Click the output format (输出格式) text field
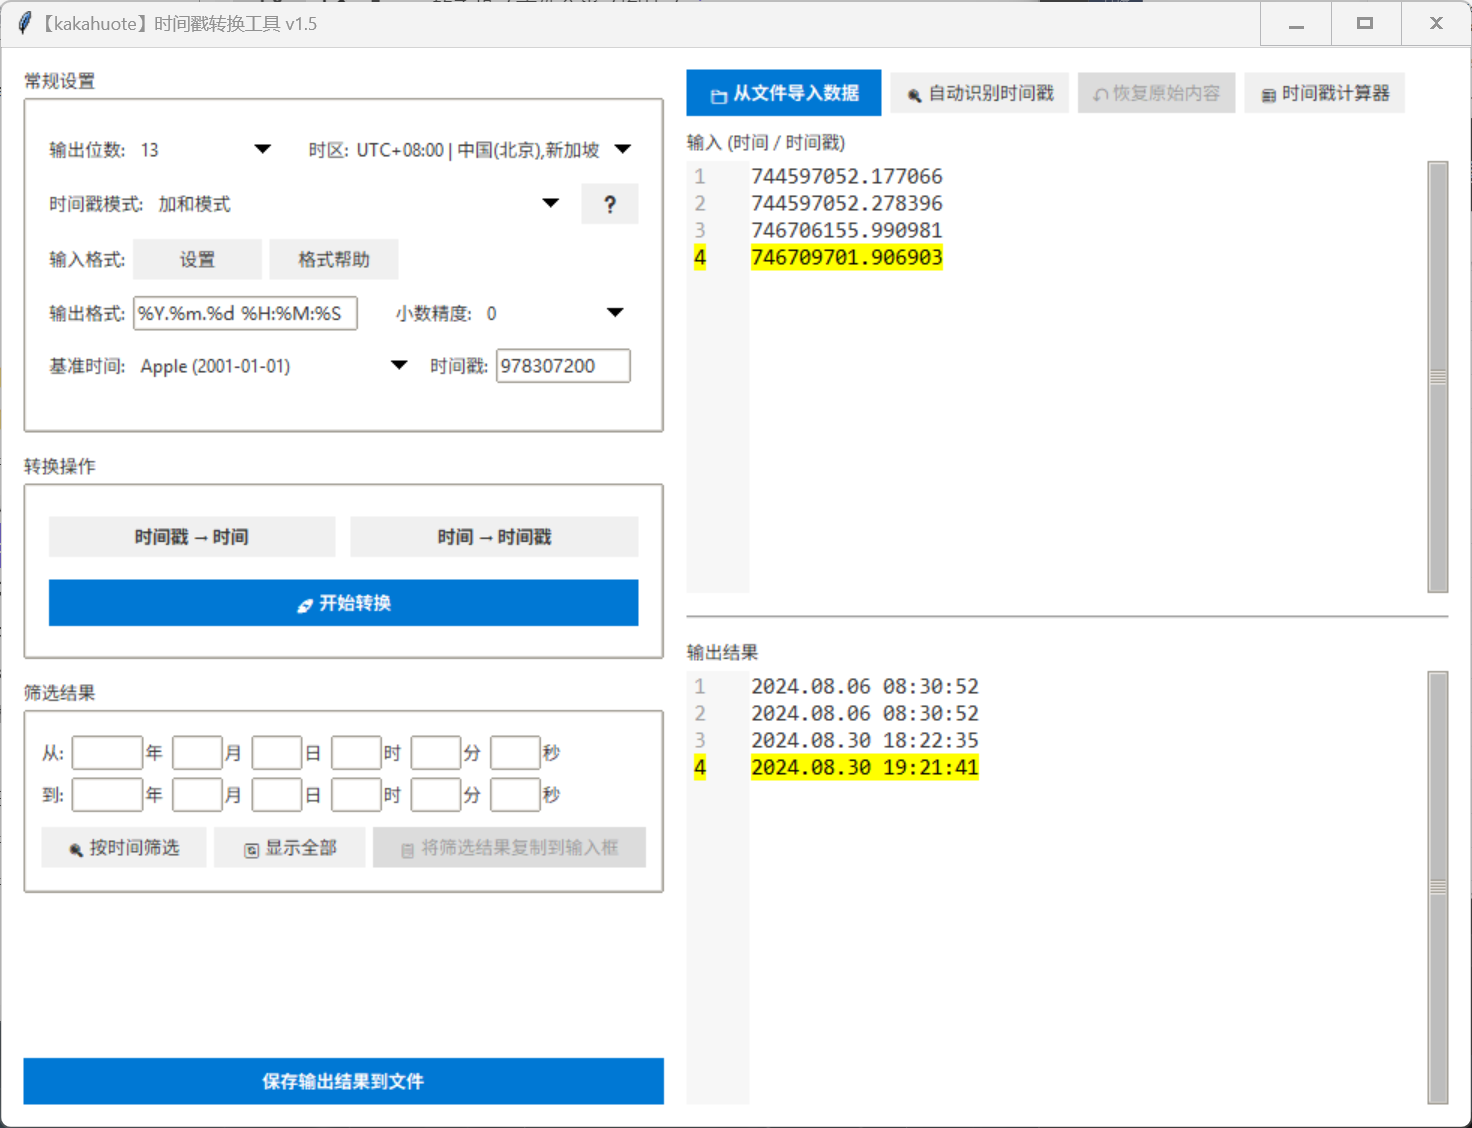This screenshot has height=1128, width=1472. (245, 313)
